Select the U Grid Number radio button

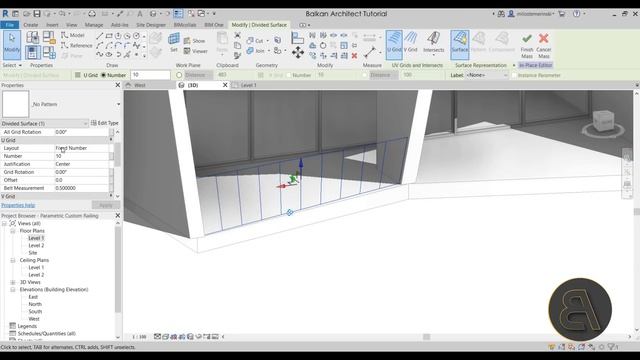click(x=103, y=75)
